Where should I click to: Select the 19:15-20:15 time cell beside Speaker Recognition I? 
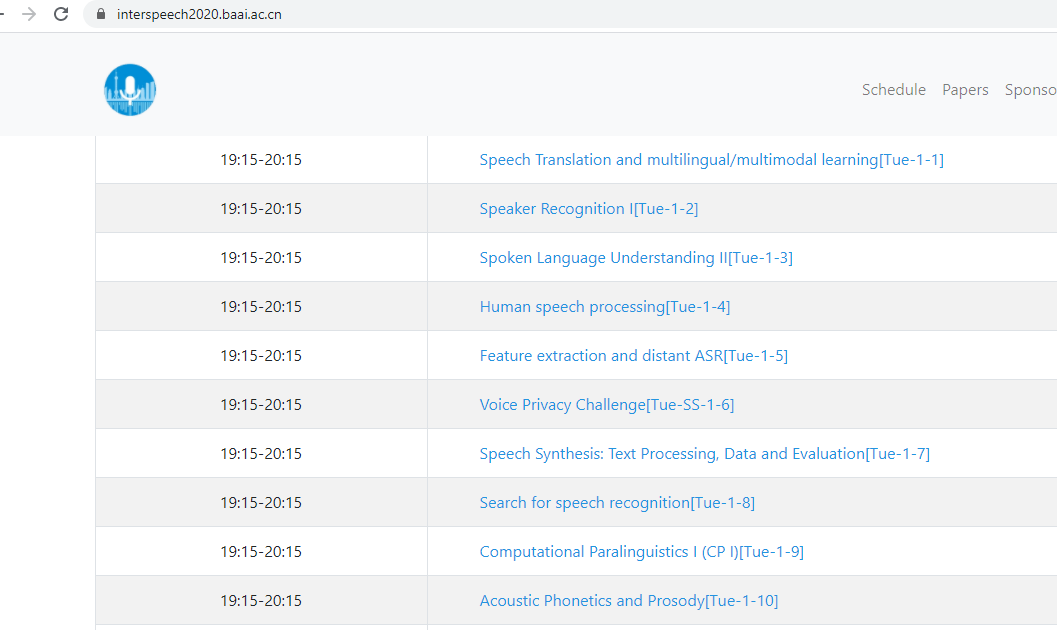coord(261,208)
